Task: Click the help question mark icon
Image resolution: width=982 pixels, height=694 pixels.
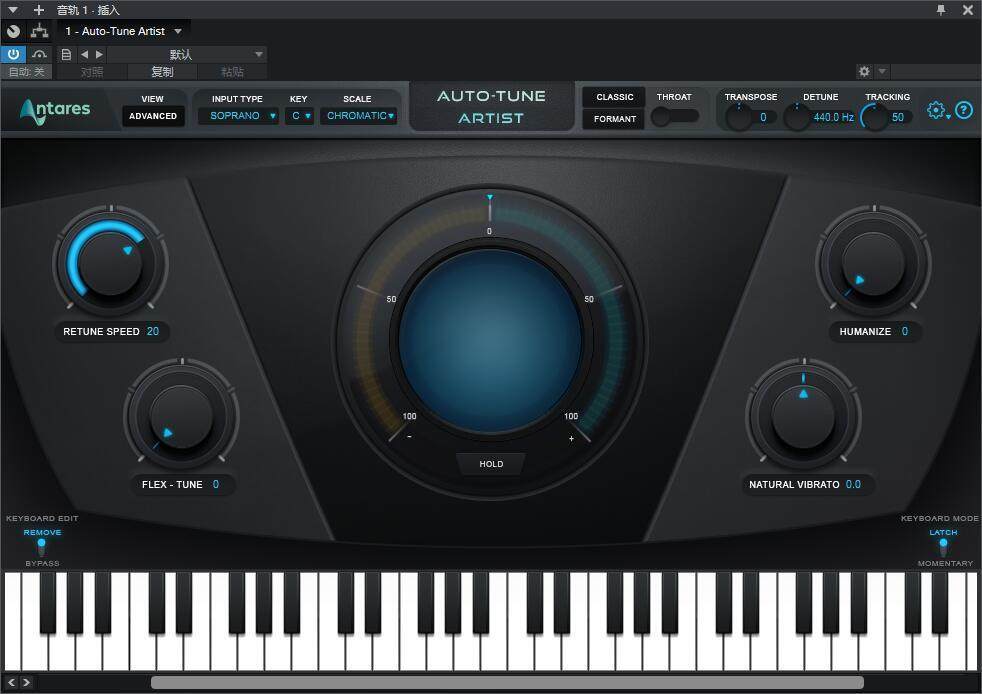Action: (963, 110)
